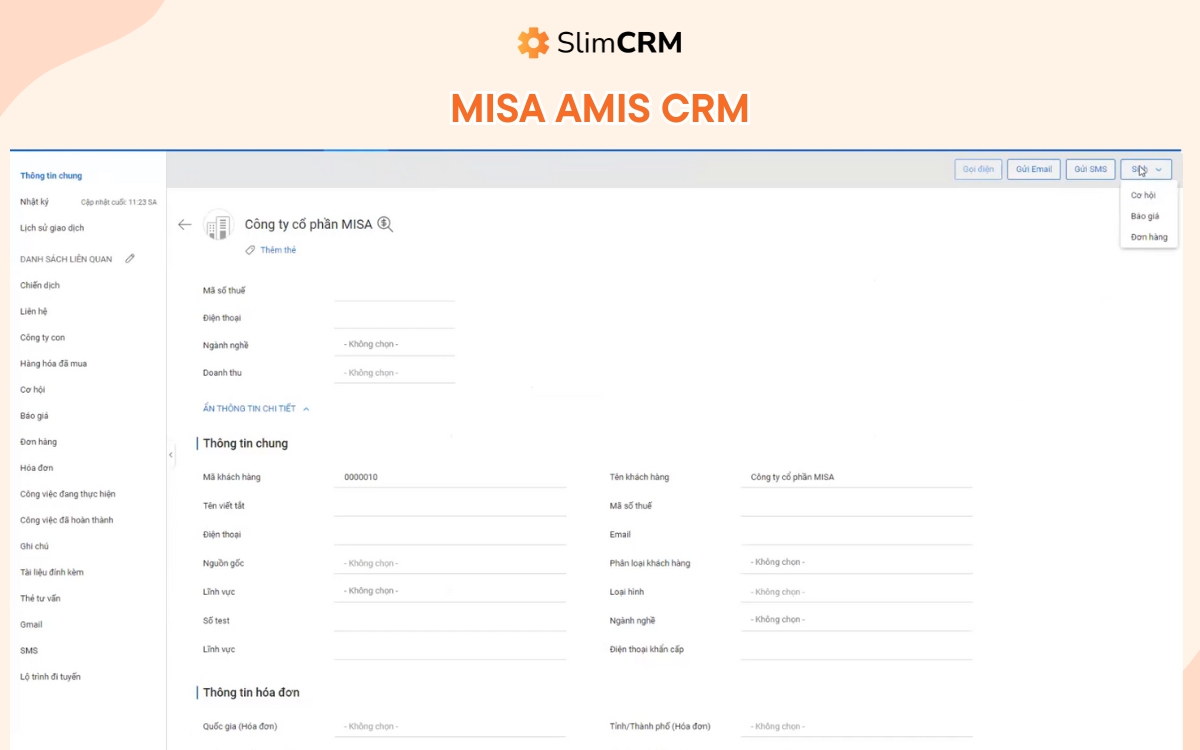The image size is (1200, 750).
Task: Click the Gửi Email button
Action: 1033,168
